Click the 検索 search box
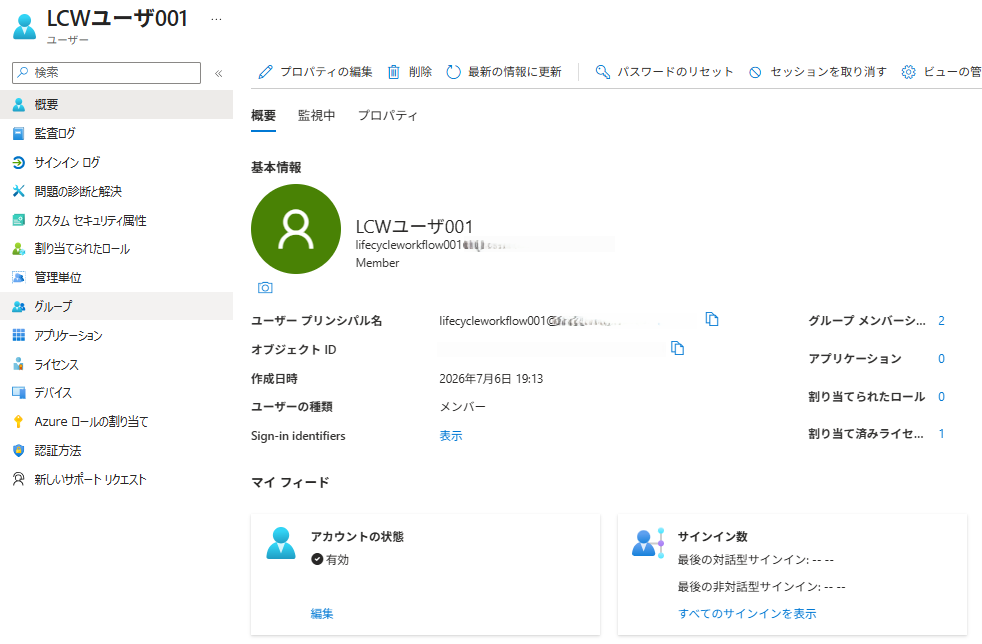Image resolution: width=982 pixels, height=644 pixels. (106, 73)
